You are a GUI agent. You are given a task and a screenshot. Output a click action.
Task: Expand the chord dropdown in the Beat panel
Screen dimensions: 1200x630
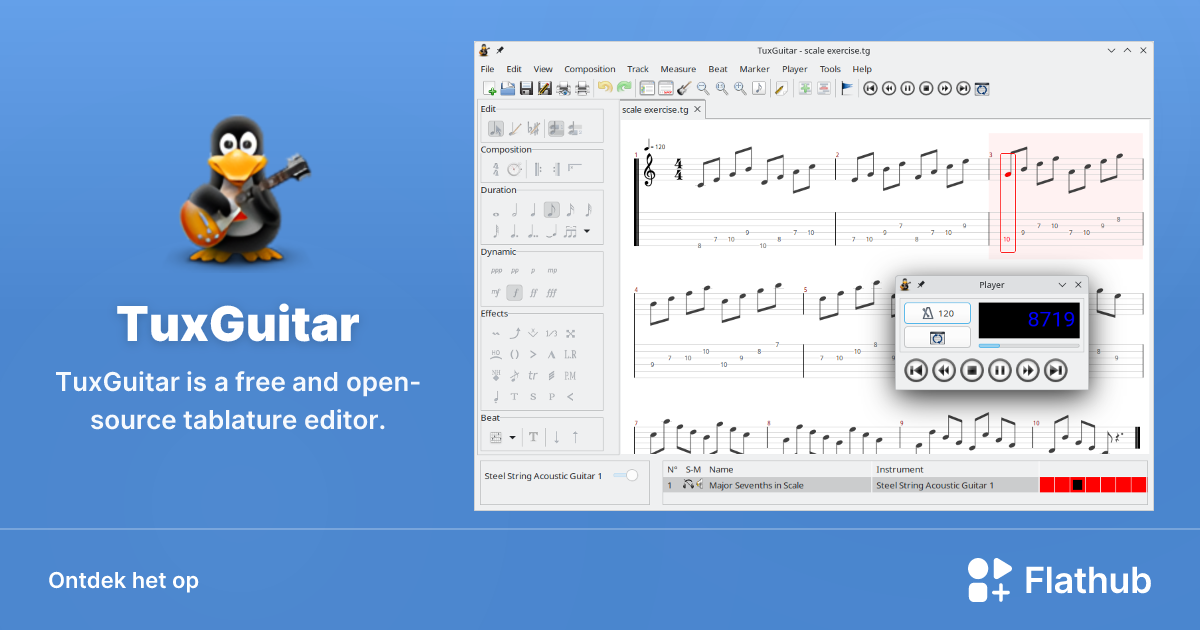pos(512,436)
